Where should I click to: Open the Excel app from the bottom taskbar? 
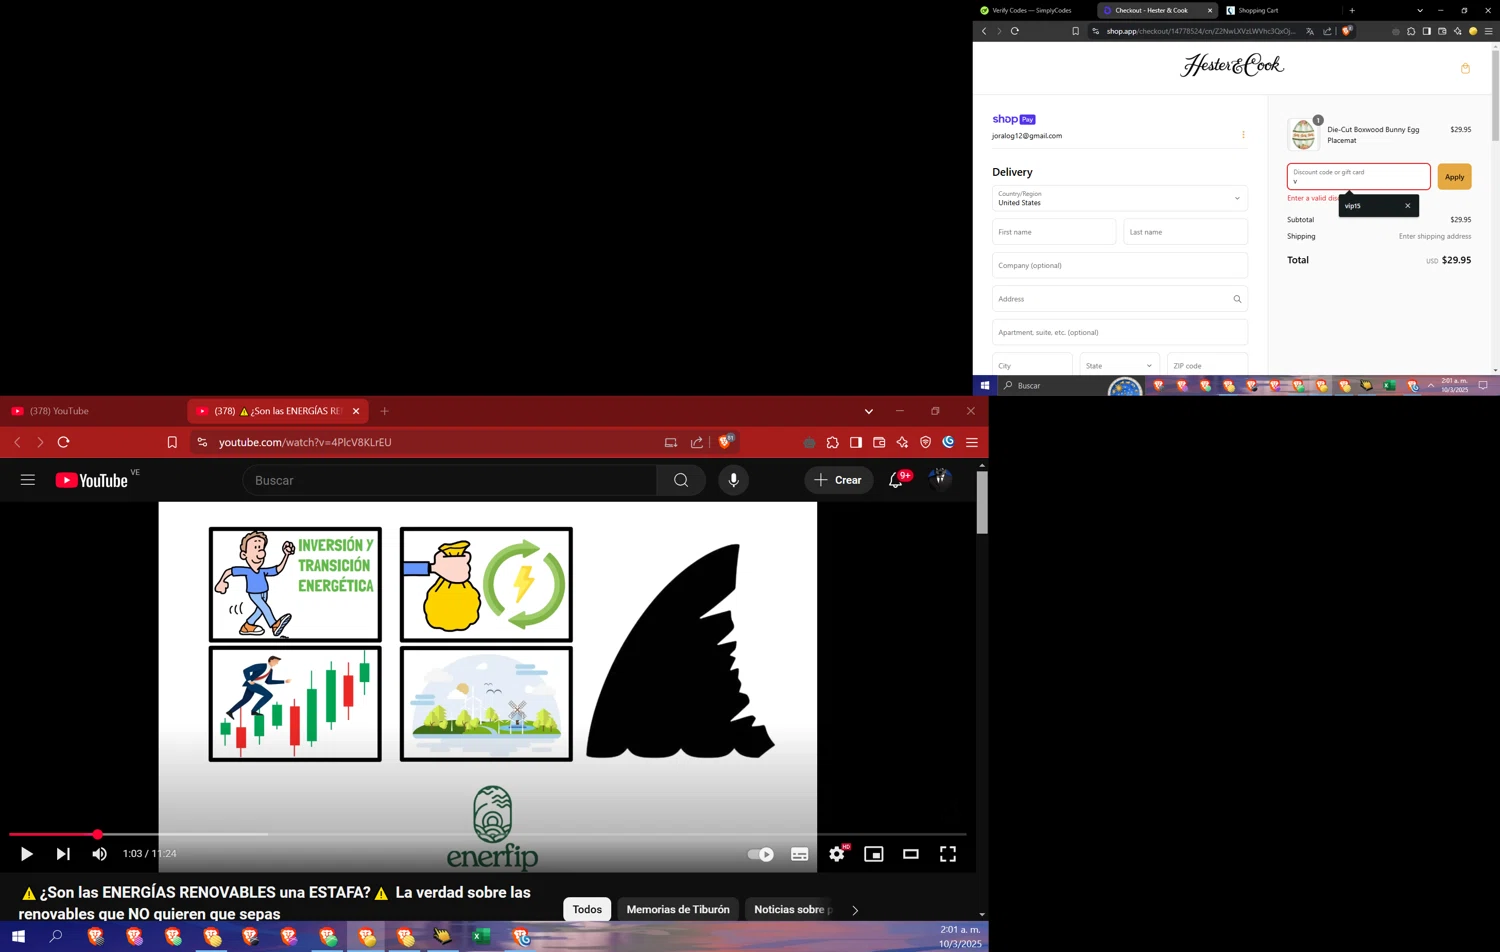coord(481,937)
